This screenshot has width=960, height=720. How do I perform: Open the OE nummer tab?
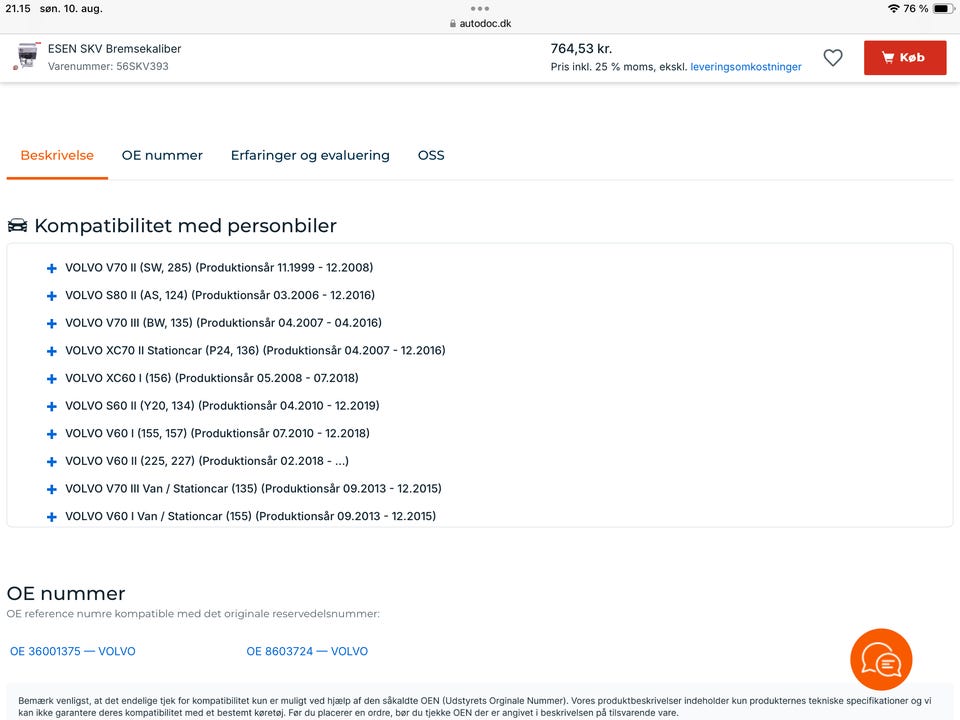point(162,156)
